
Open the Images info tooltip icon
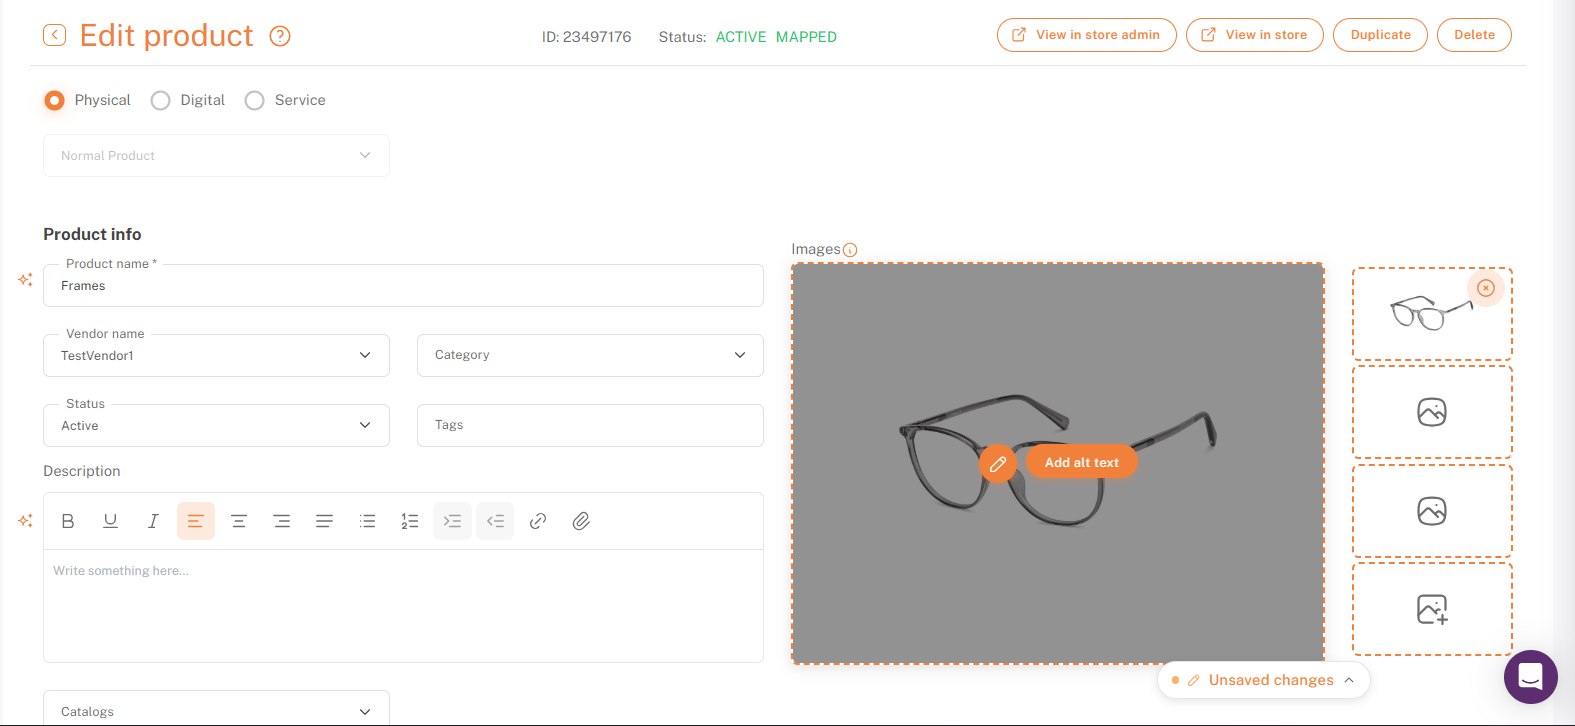tap(850, 250)
